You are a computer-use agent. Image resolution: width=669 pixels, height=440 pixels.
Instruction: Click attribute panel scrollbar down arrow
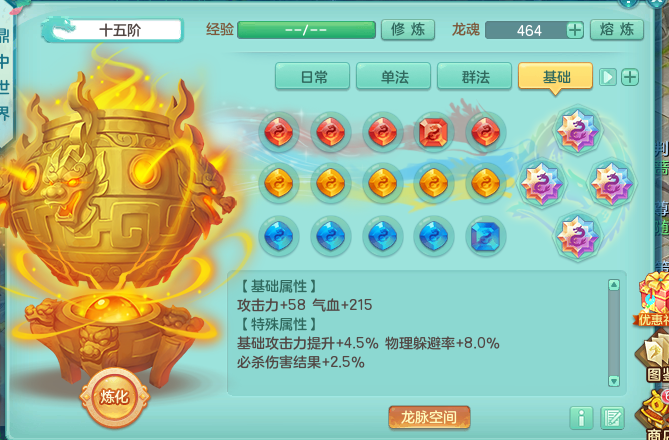614,381
